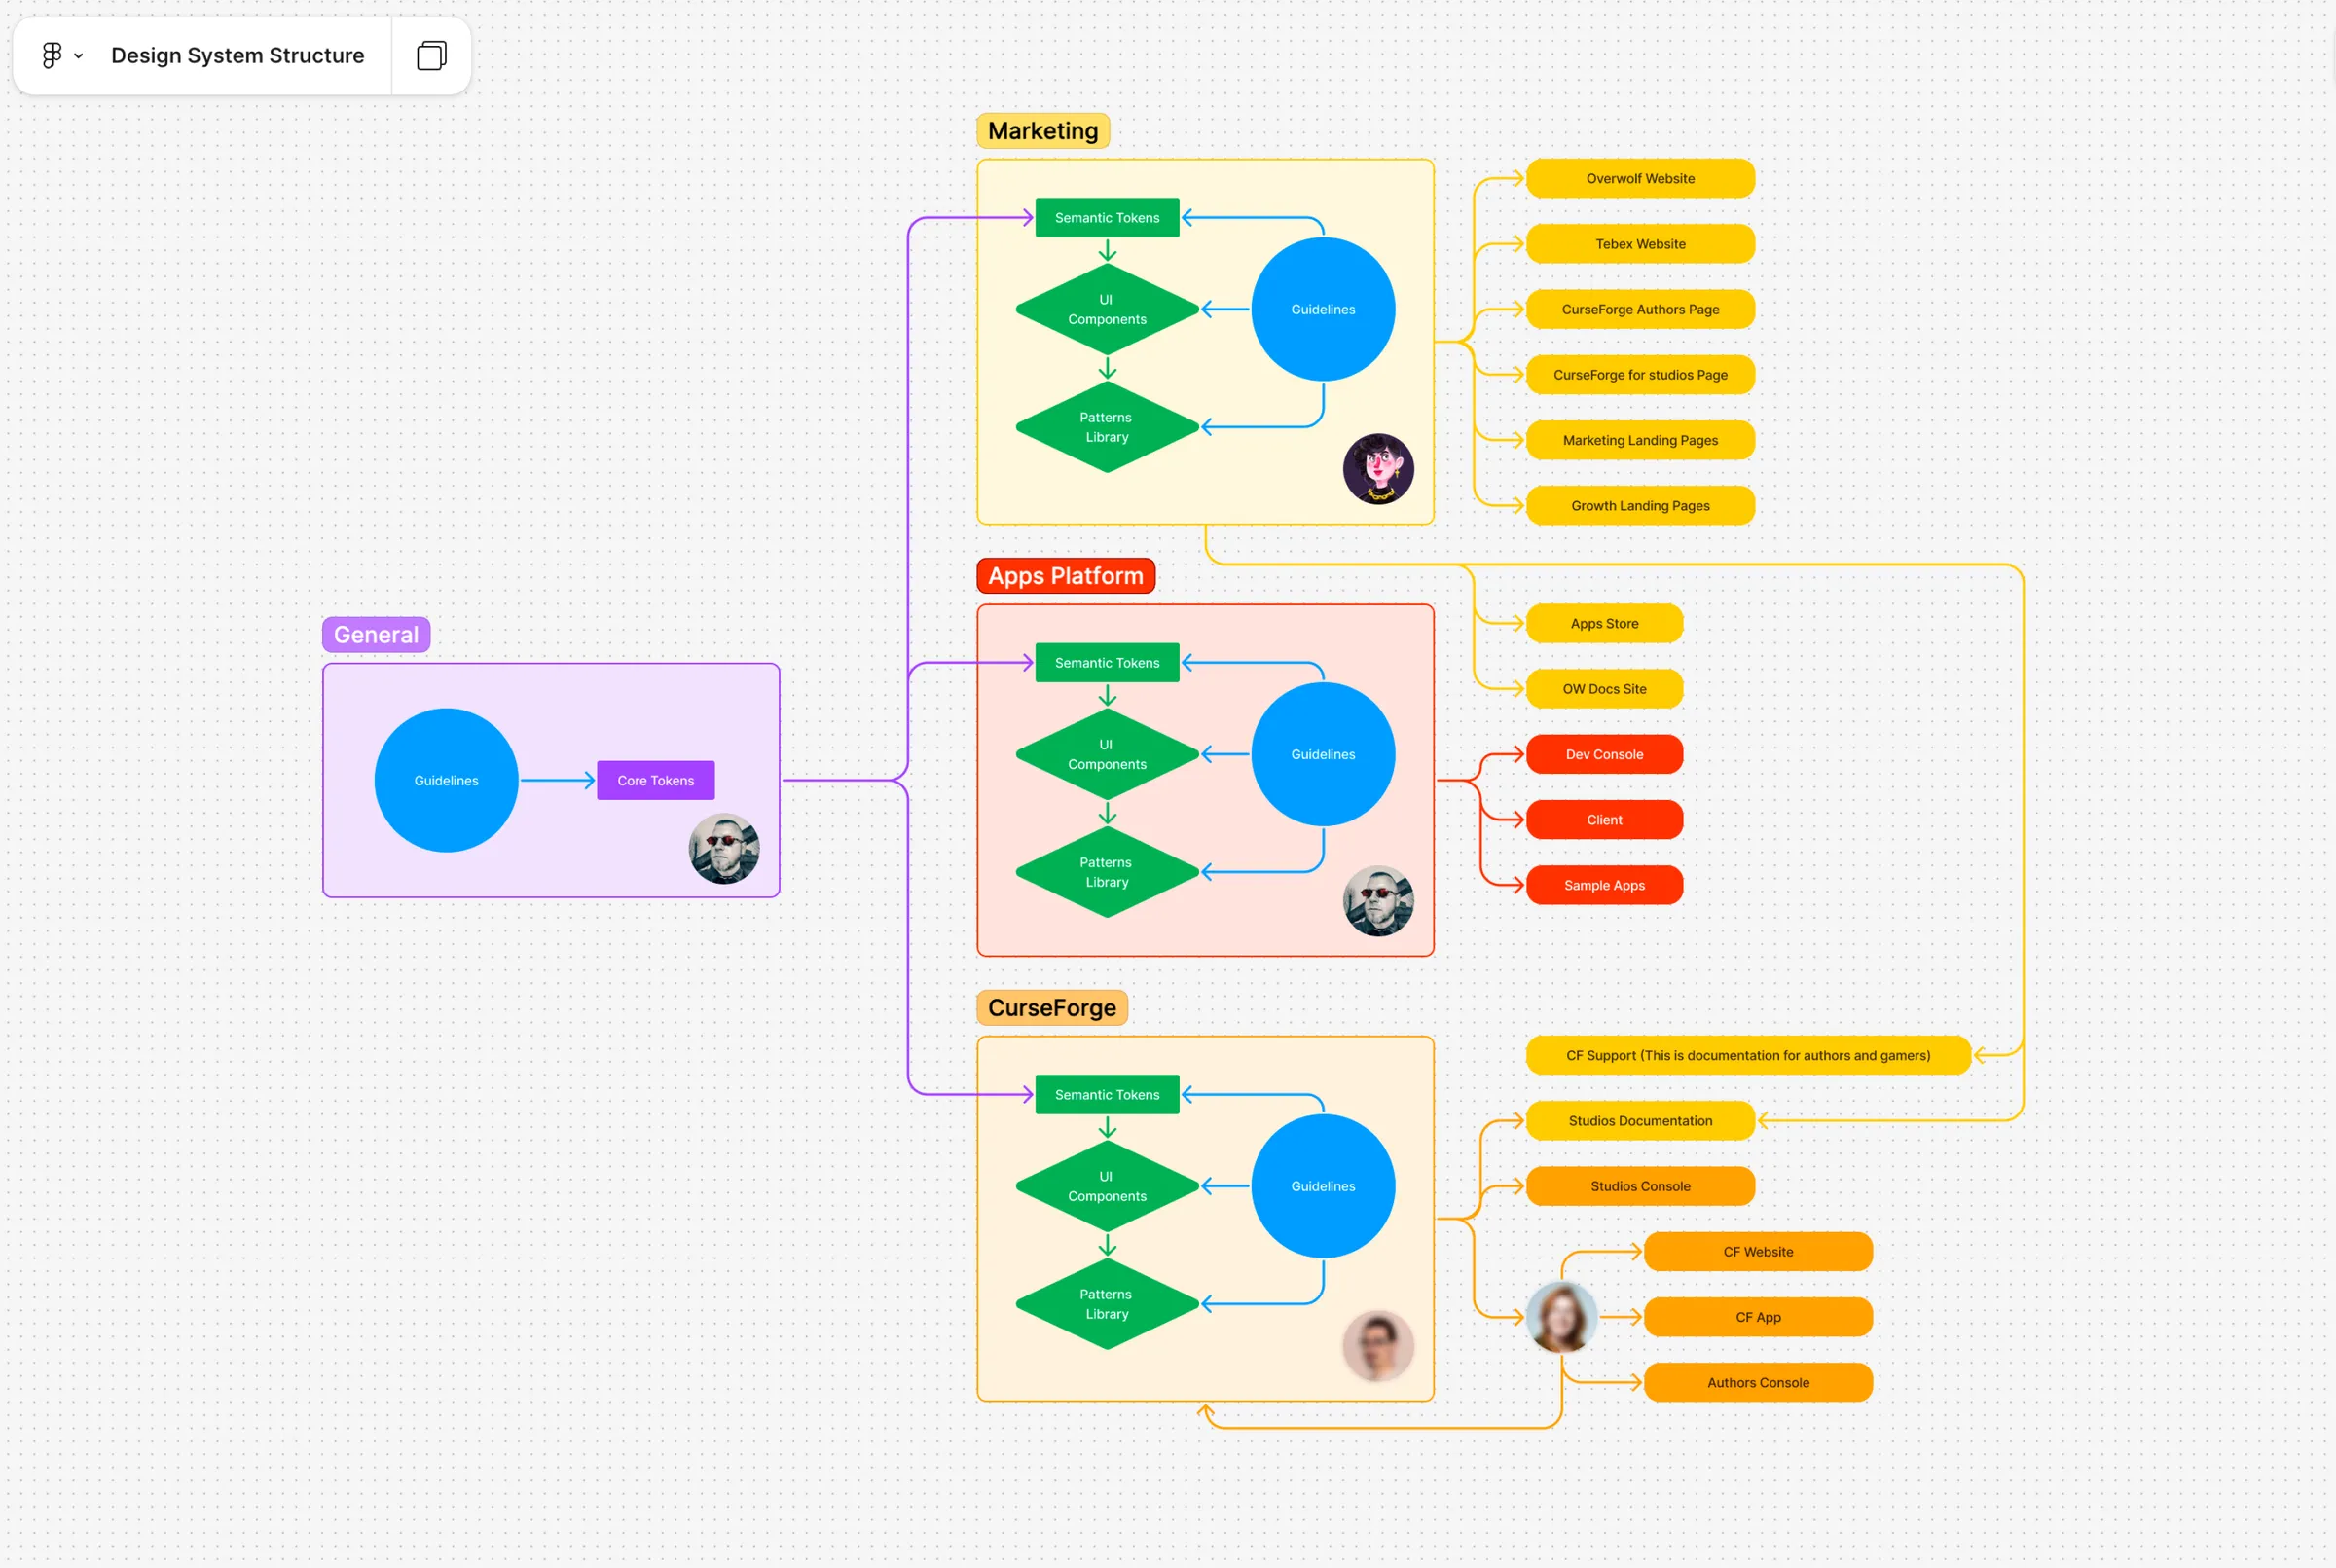The height and width of the screenshot is (1568, 2336).
Task: Select UI Components diamond in Apps Platform
Action: [1108, 754]
